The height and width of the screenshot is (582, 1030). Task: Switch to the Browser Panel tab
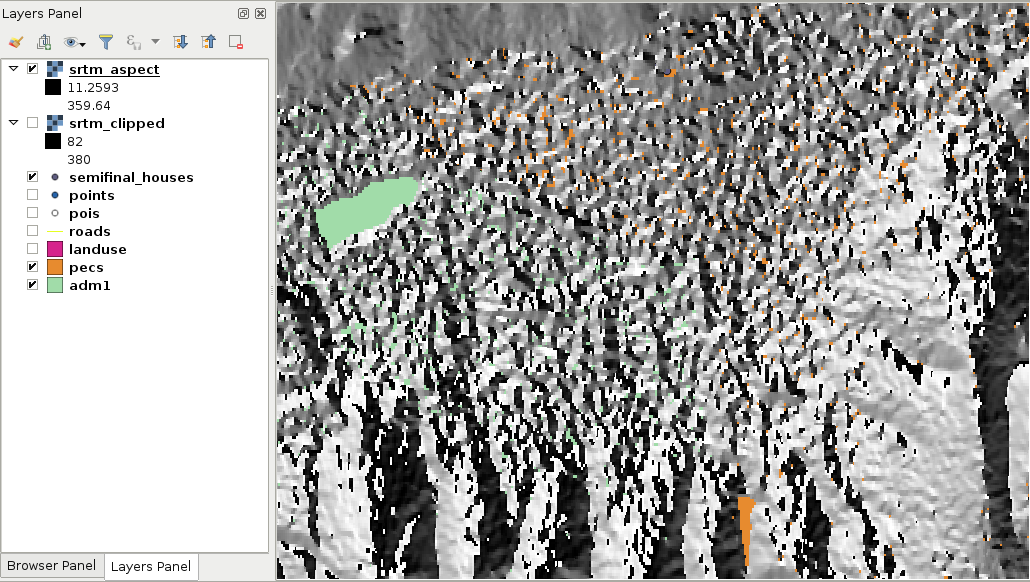[x=52, y=566]
